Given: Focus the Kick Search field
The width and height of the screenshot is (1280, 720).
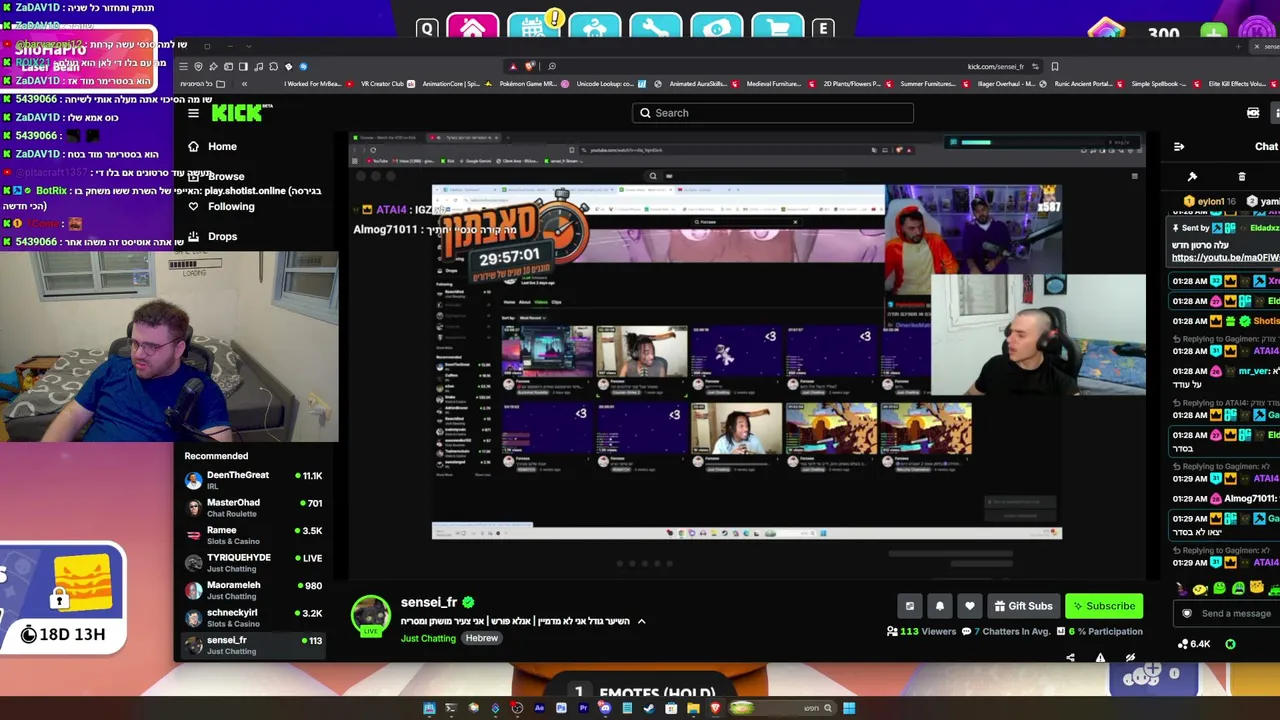Looking at the screenshot, I should coord(773,113).
